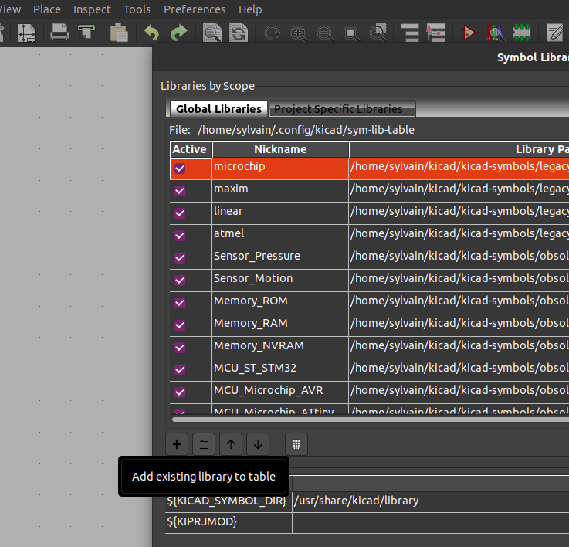Viewport: 569px width, 547px height.
Task: Open the hierarchy navigator icon
Action: 410,33
